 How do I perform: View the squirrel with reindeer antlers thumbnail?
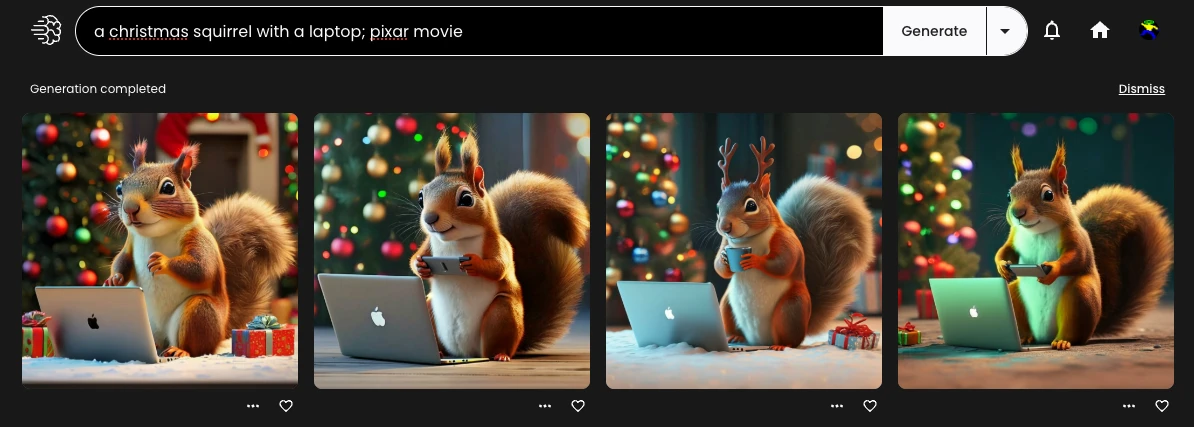tap(744, 250)
